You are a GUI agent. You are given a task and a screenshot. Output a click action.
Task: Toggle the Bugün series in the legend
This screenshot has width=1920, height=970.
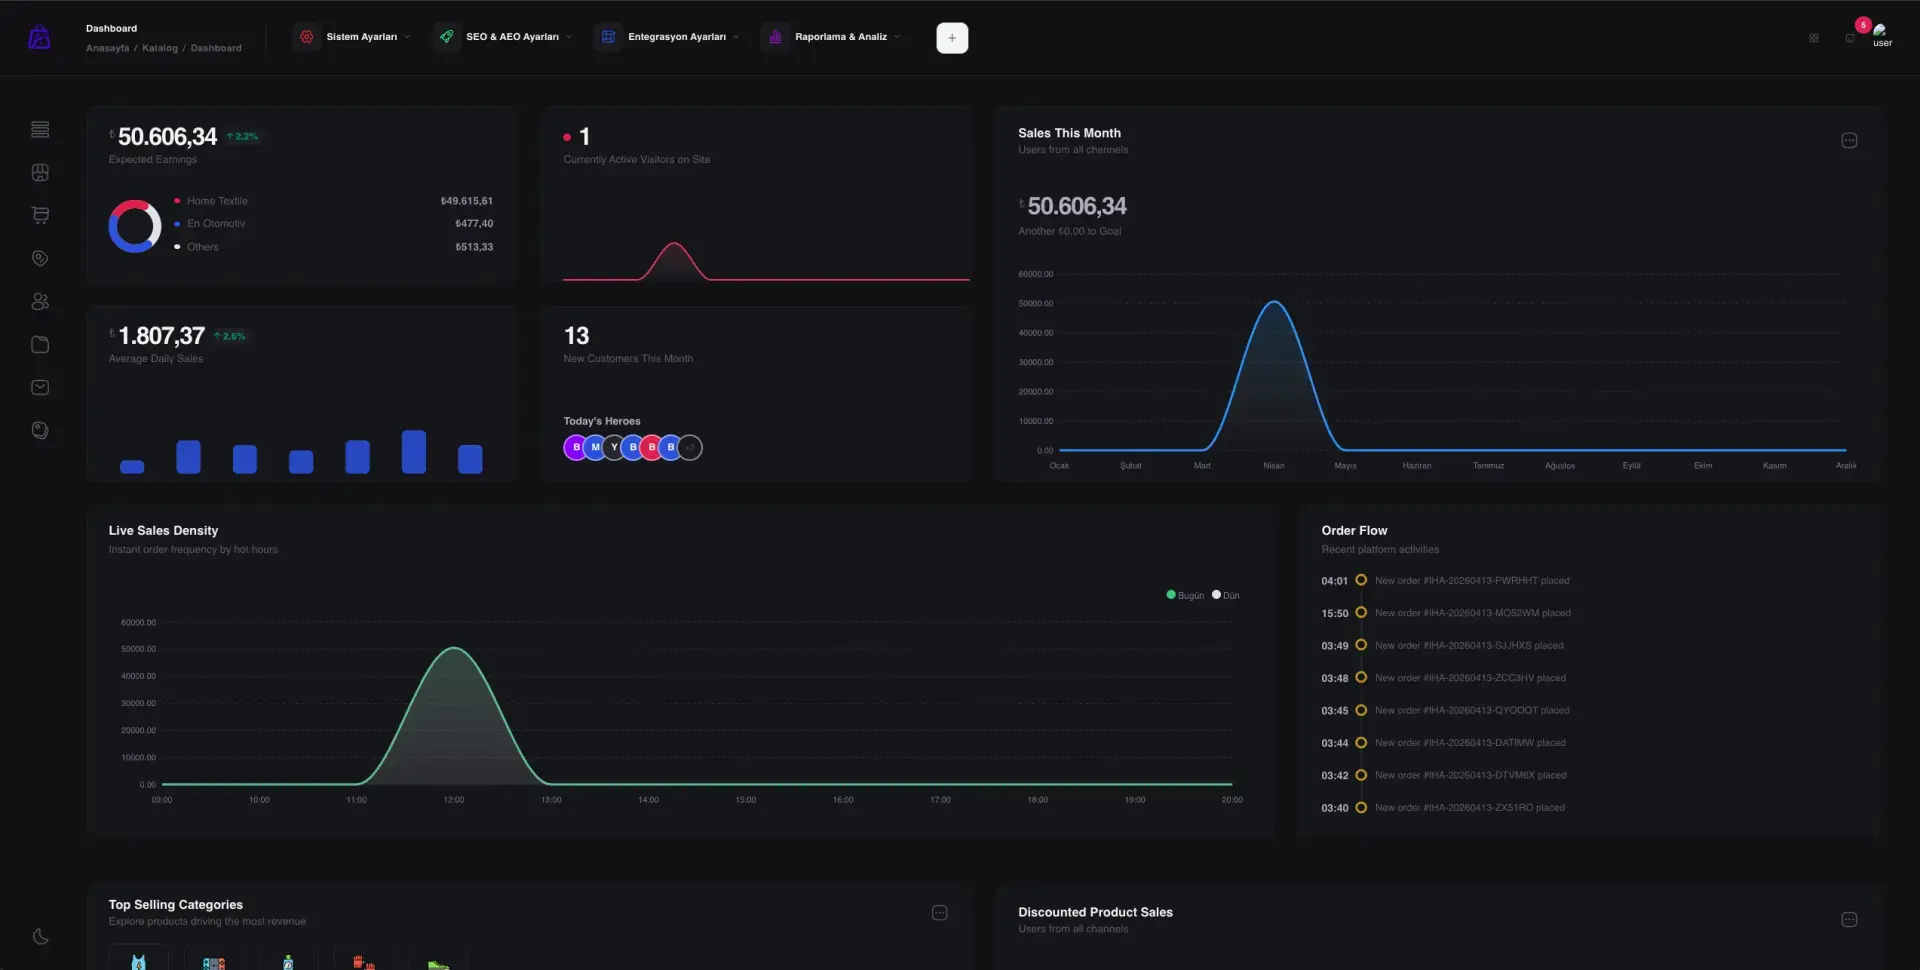[x=1185, y=595]
